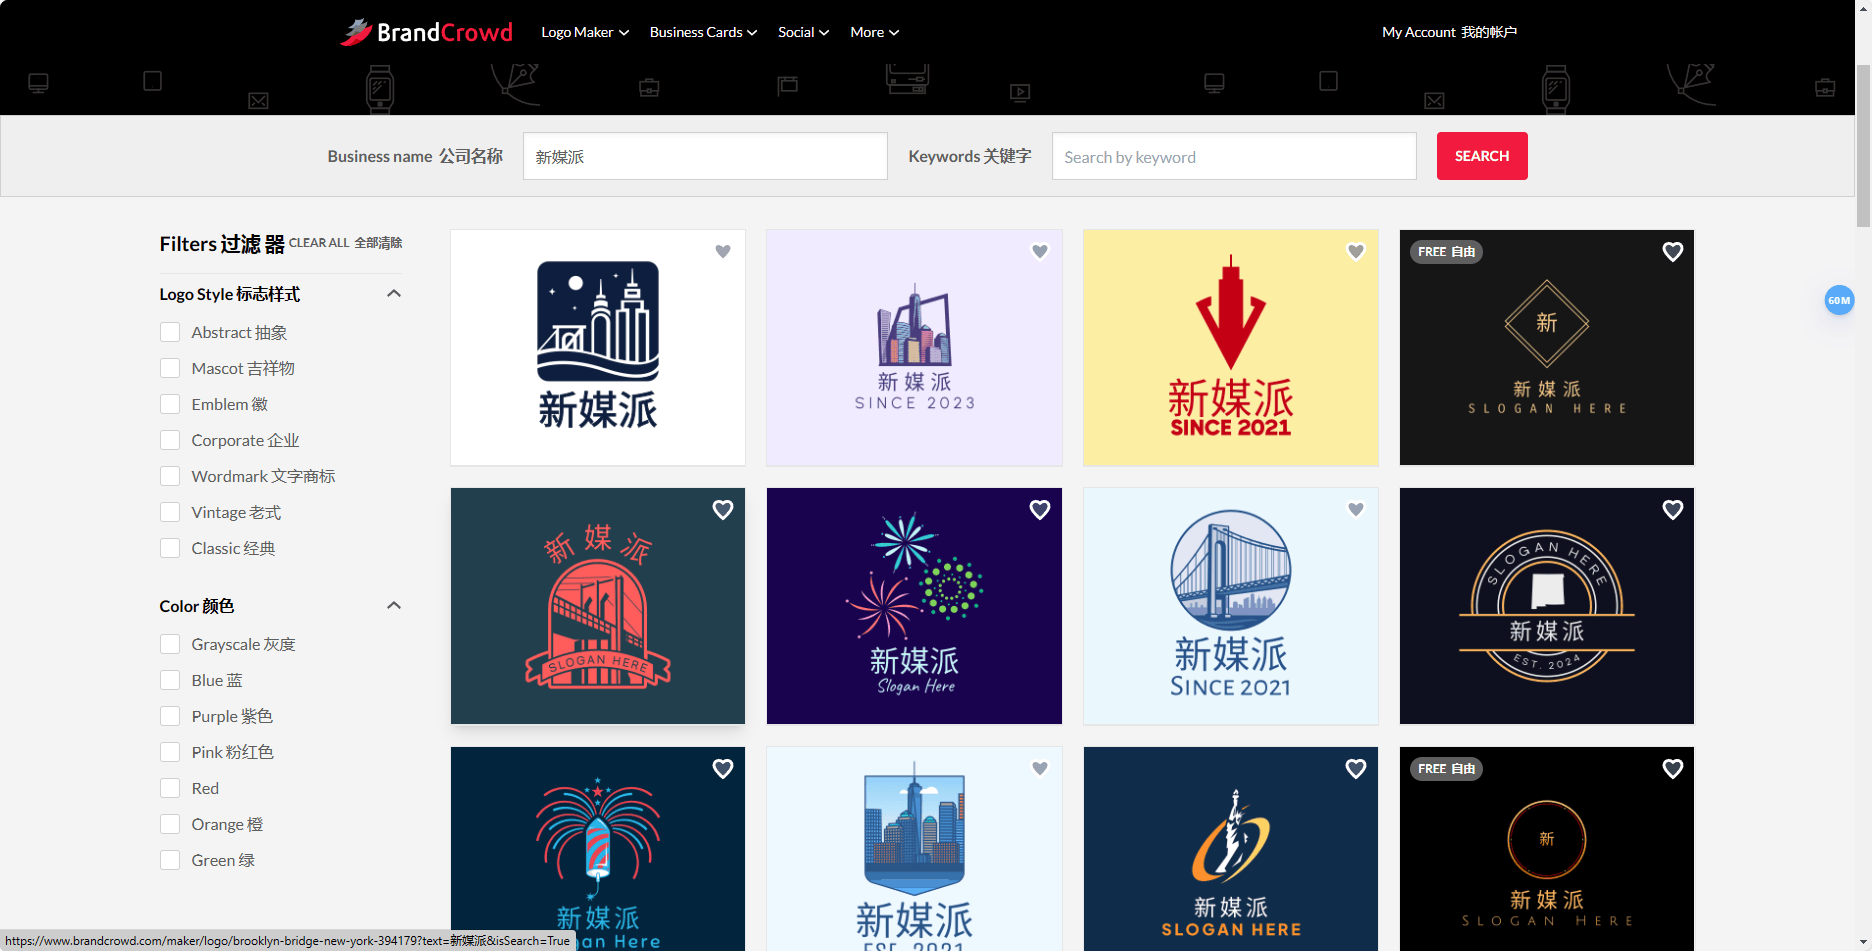Open the Business Cards dropdown menu
Screen dimensions: 1872x951
[x=702, y=31]
